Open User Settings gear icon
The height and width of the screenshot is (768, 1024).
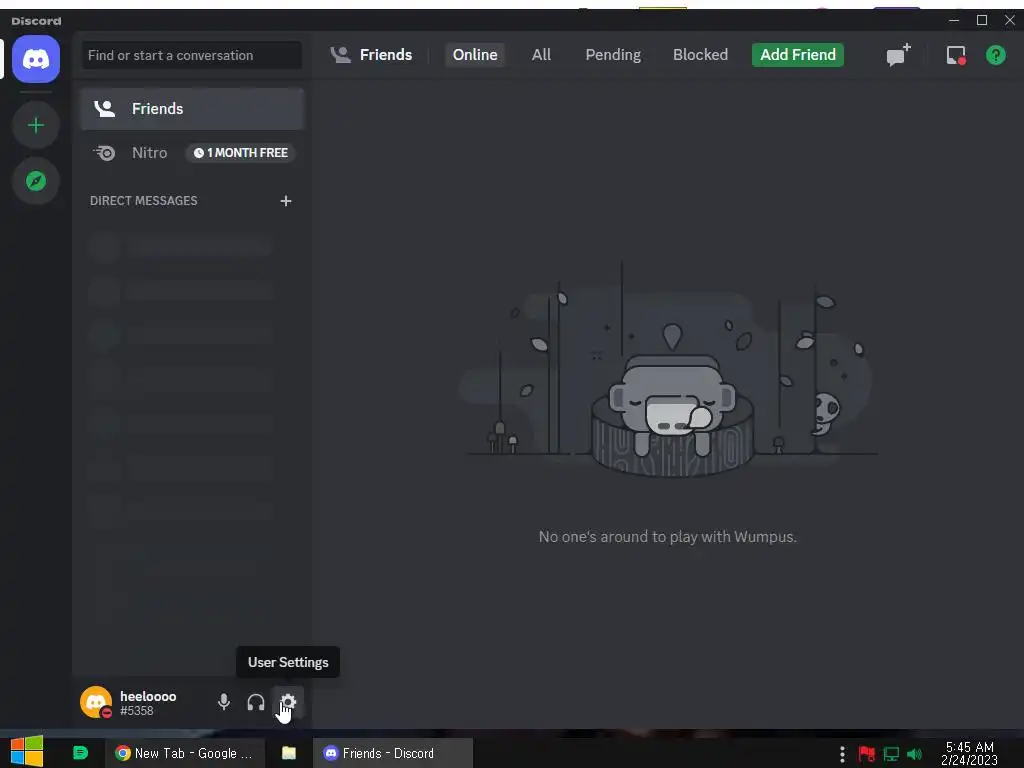[288, 702]
